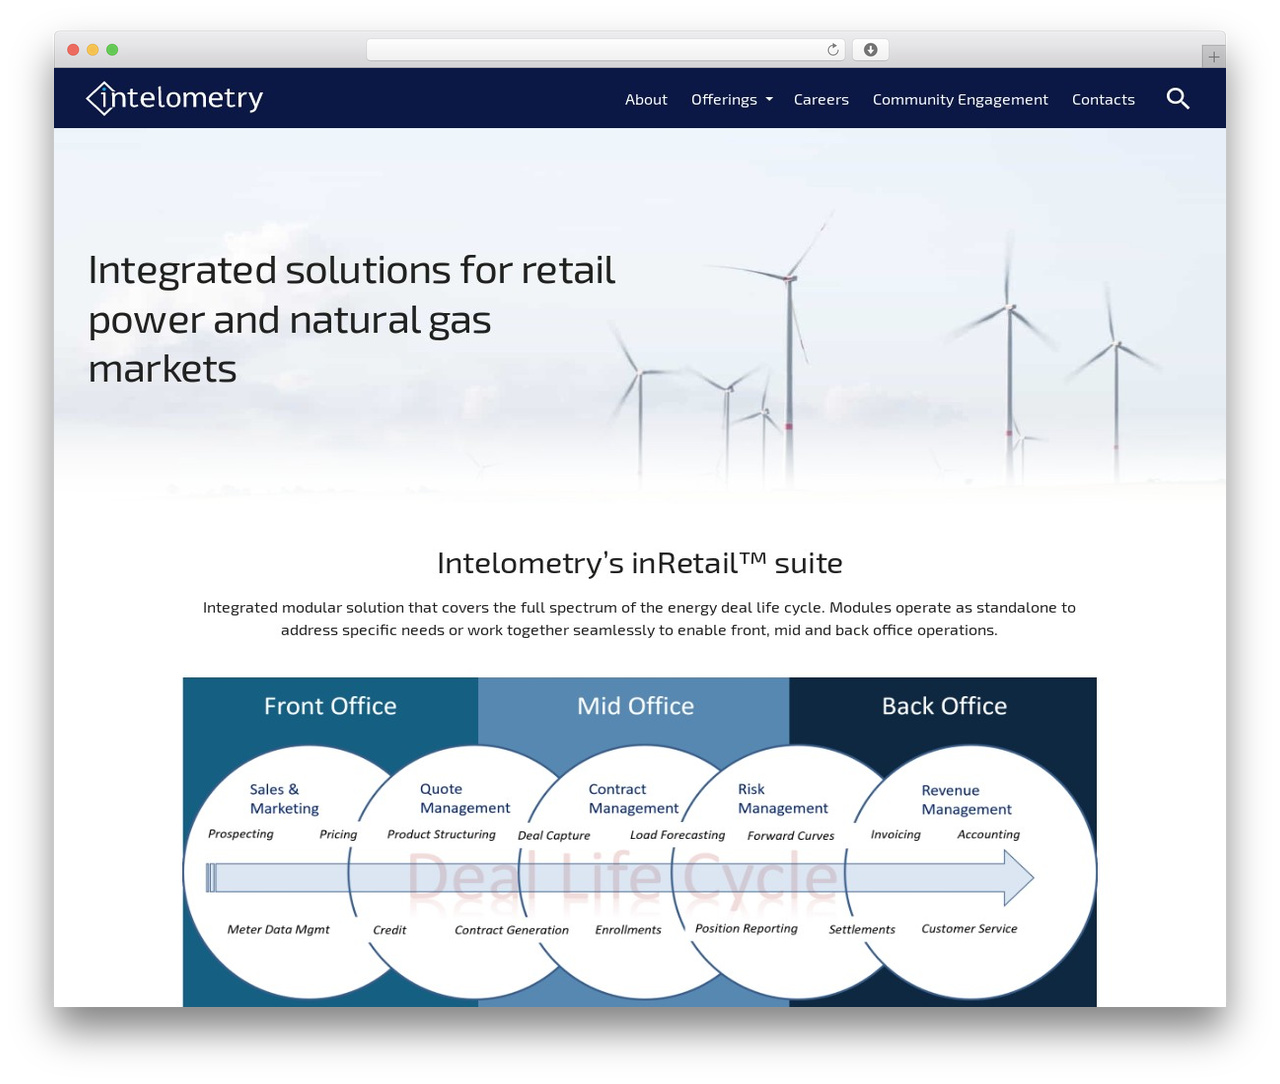Click the 'Contract Generation' label
The image size is (1280, 1084).
click(x=511, y=930)
